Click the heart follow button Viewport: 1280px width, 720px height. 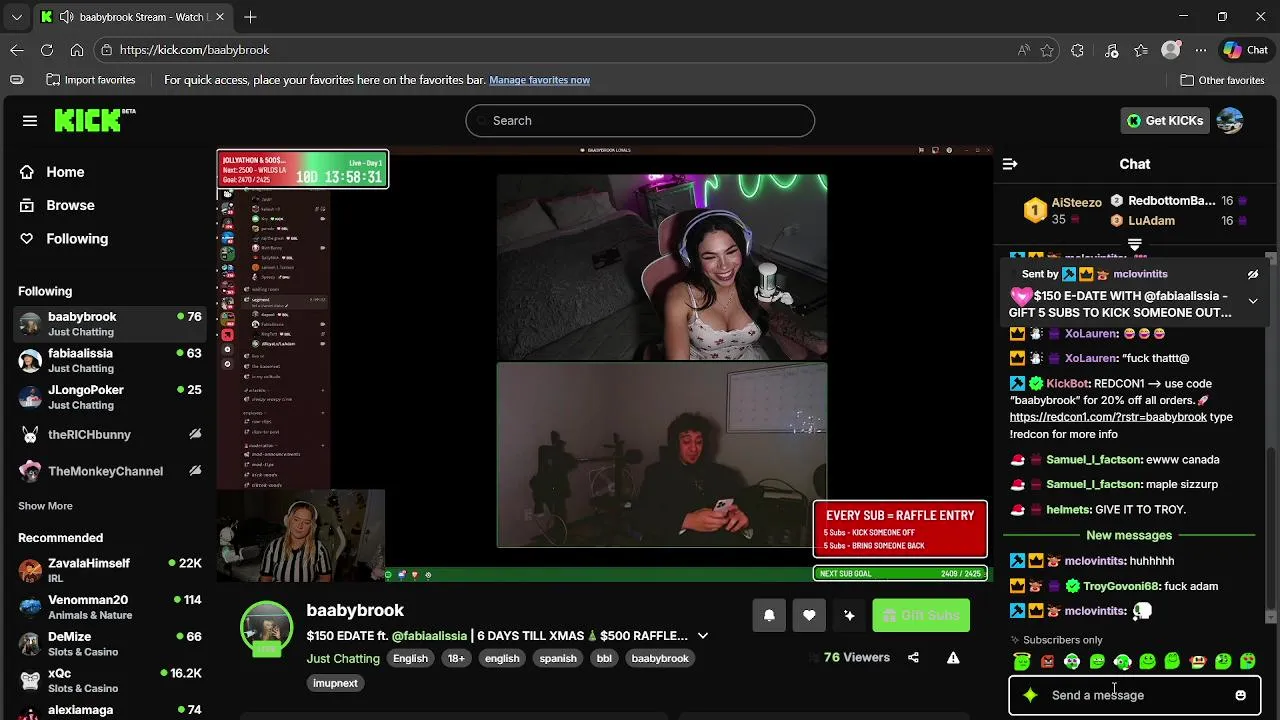[809, 615]
